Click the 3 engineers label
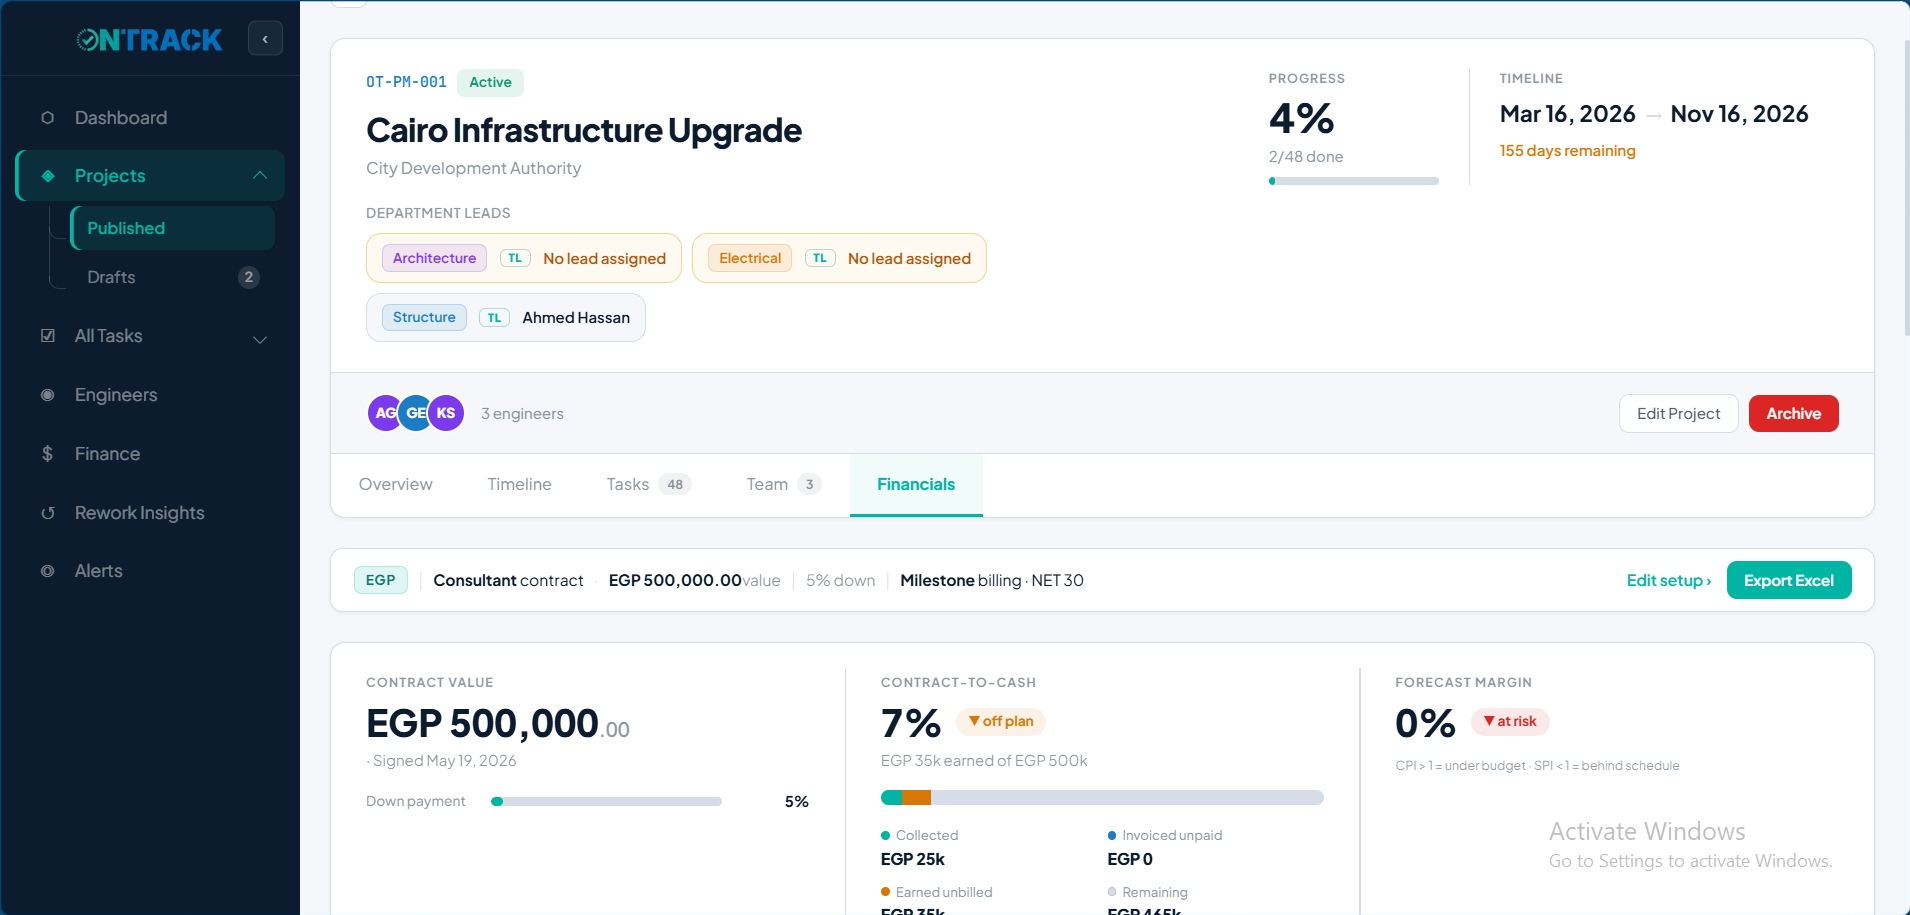 tap(522, 414)
